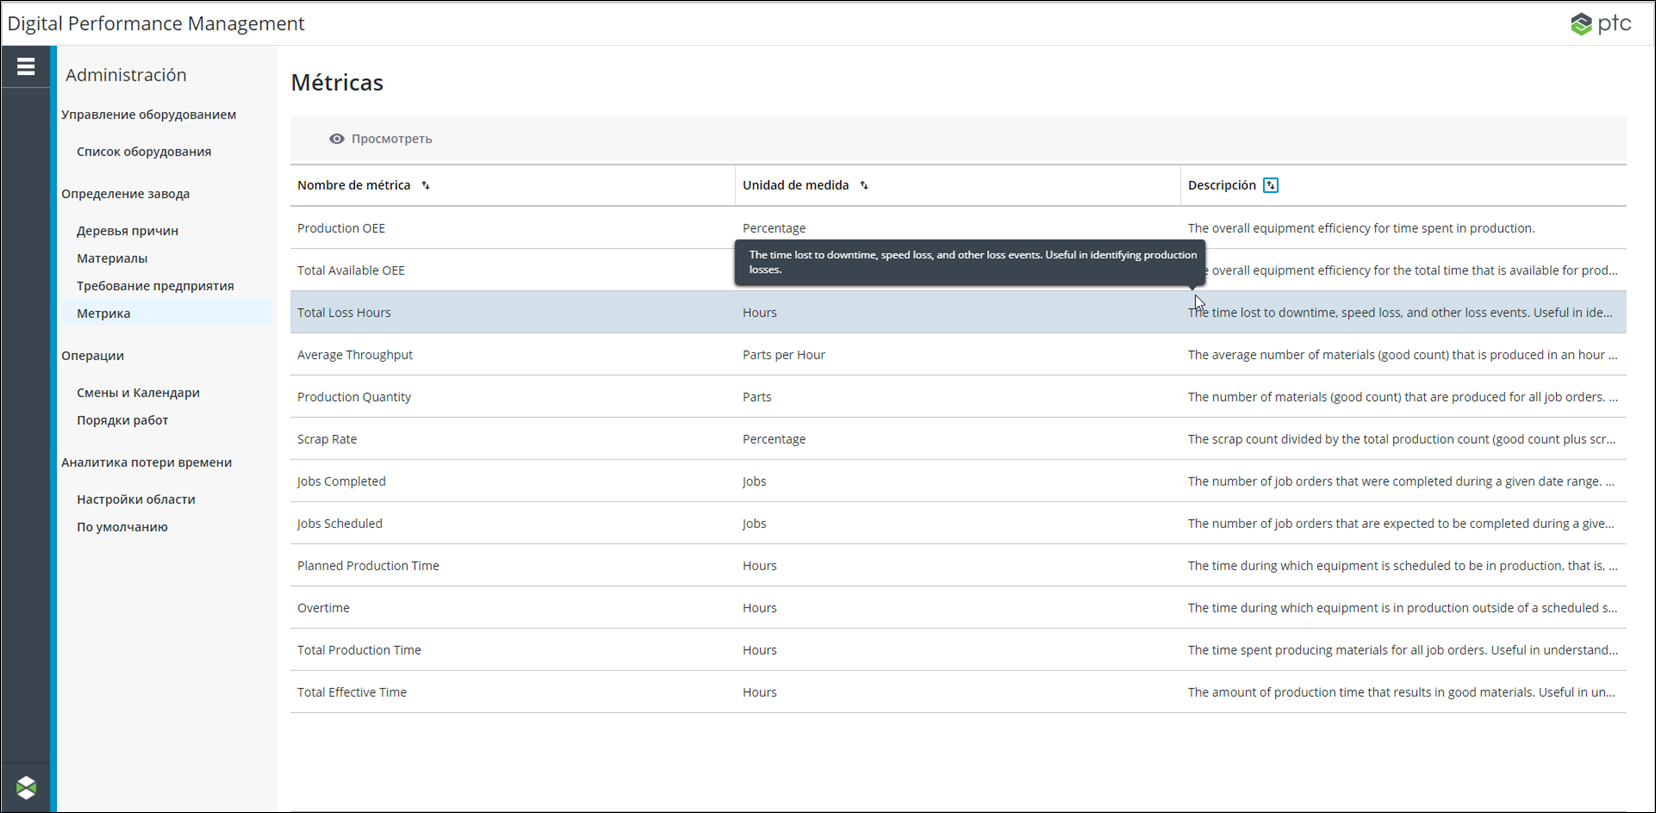Click the Определение завода section heading
This screenshot has width=1656, height=813.
(x=125, y=194)
